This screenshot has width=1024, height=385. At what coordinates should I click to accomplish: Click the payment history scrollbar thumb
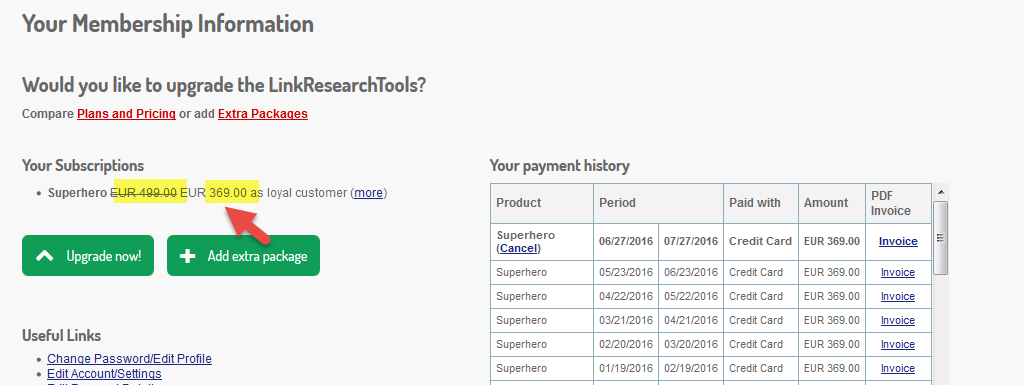pyautogui.click(x=940, y=237)
